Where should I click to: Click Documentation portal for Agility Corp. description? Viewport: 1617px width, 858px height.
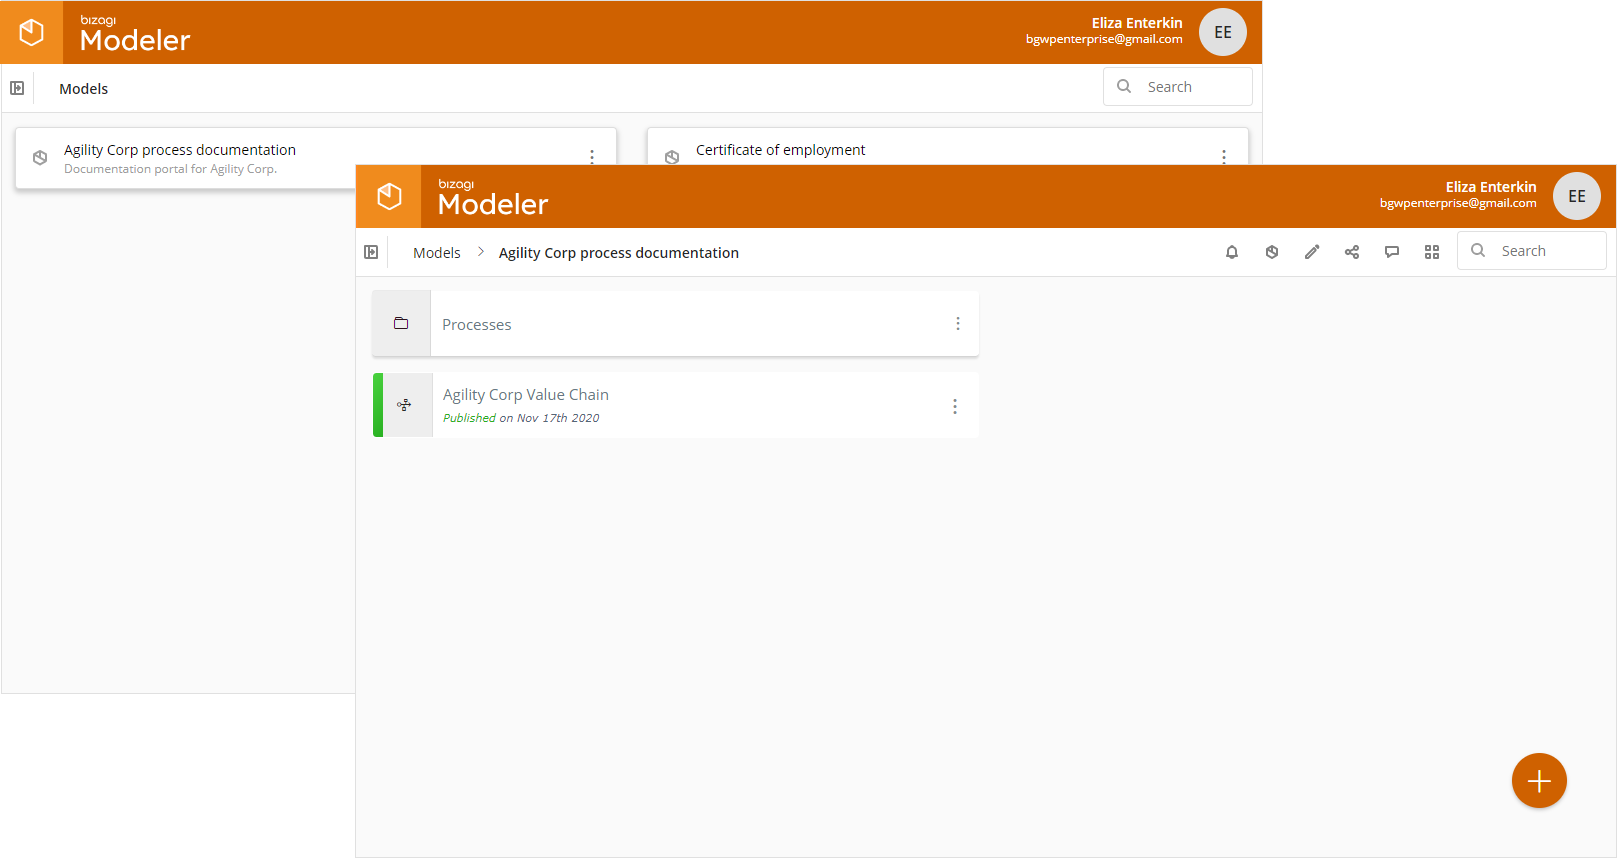pyautogui.click(x=171, y=169)
